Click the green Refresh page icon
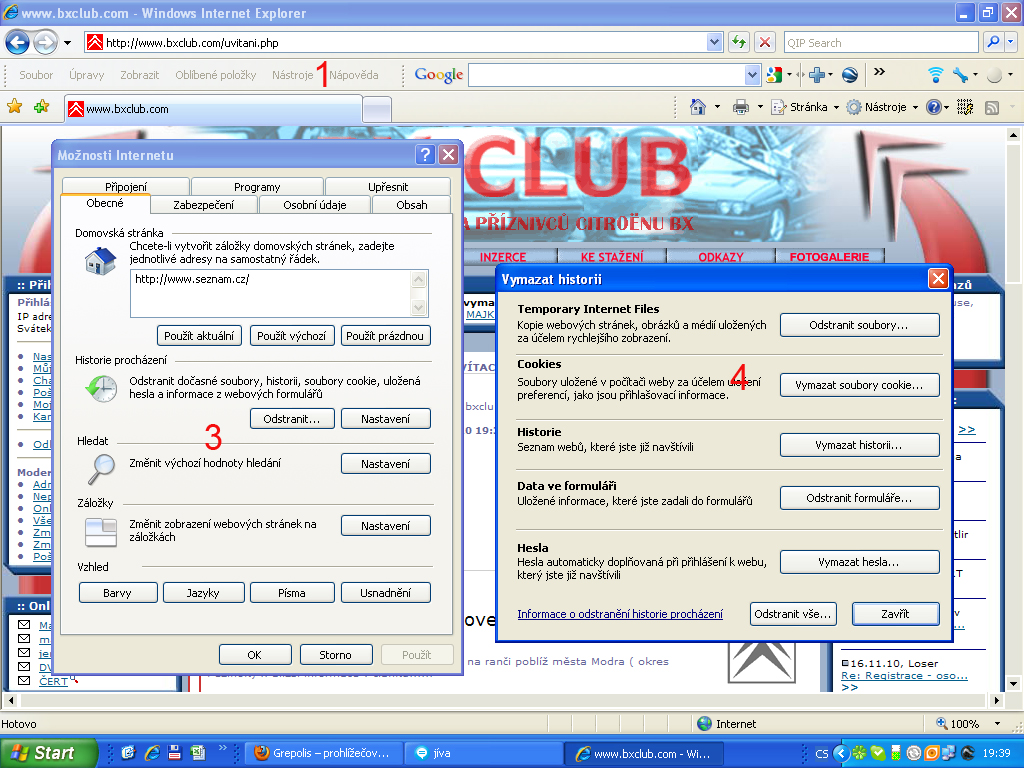Image resolution: width=1024 pixels, height=768 pixels. click(739, 42)
